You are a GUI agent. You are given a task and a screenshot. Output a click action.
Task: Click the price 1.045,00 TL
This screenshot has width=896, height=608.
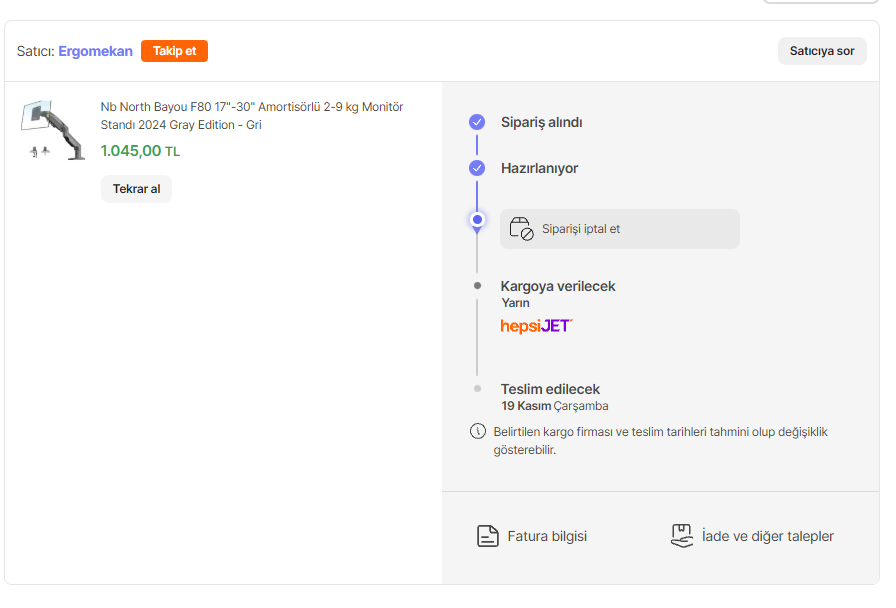[140, 151]
